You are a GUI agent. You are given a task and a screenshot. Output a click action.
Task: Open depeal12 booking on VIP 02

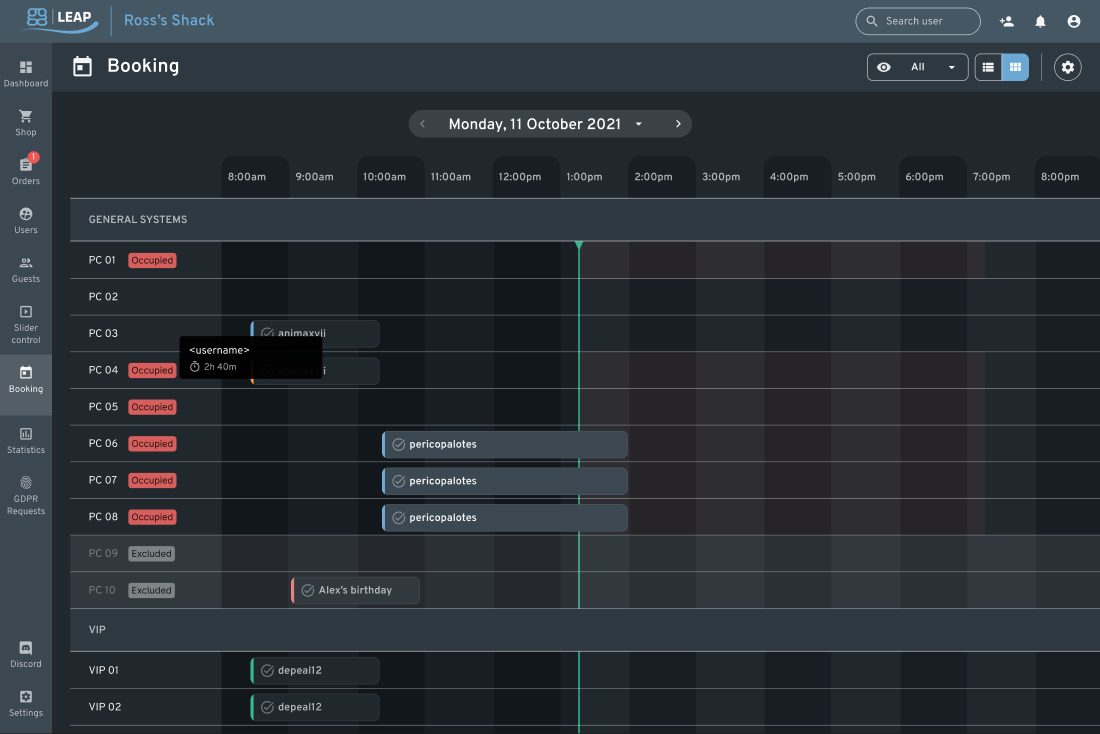click(315, 707)
